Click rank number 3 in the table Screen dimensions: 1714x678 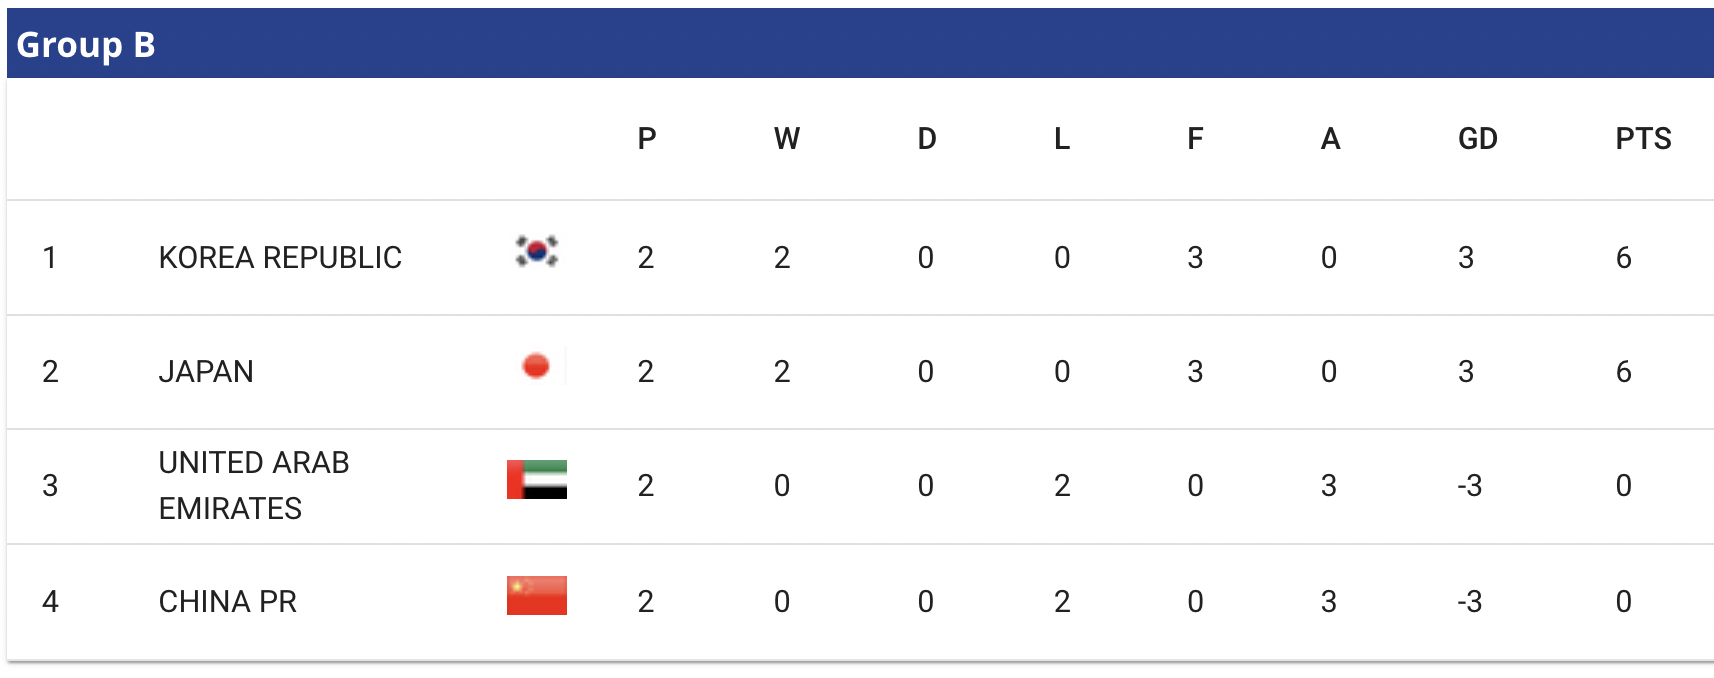(50, 486)
